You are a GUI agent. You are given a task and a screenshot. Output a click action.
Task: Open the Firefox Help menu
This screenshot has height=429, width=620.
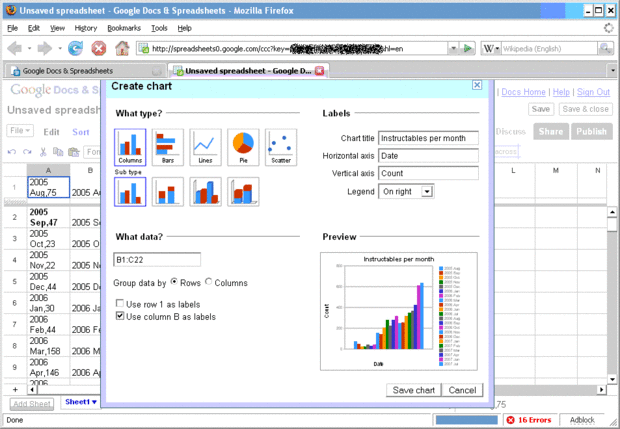click(184, 28)
